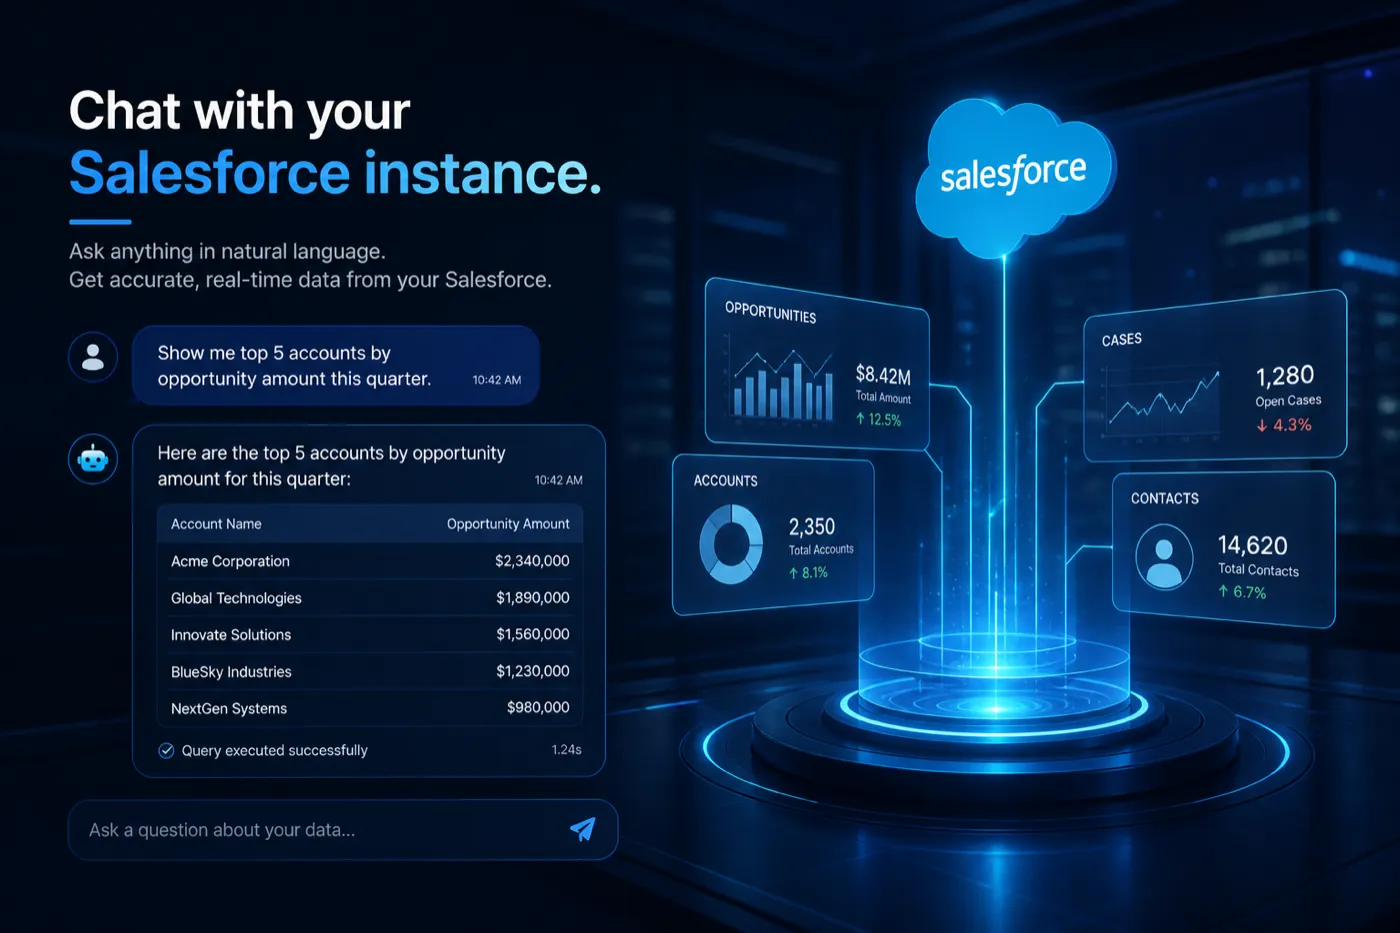Image resolution: width=1400 pixels, height=933 pixels.
Task: Focus the 'Ask a question about your data' field
Action: 343,830
